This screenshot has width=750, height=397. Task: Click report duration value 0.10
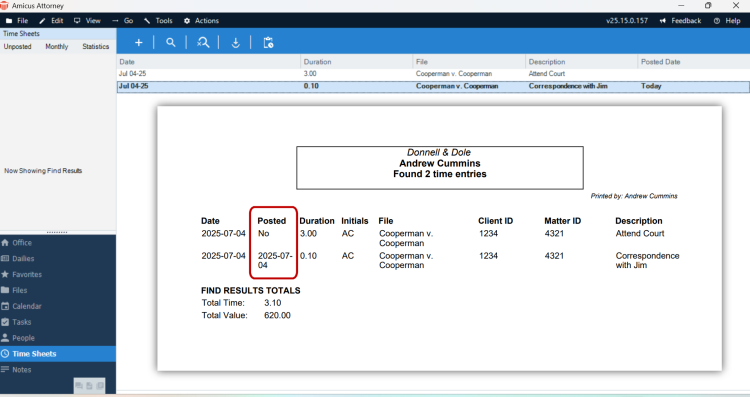click(309, 256)
